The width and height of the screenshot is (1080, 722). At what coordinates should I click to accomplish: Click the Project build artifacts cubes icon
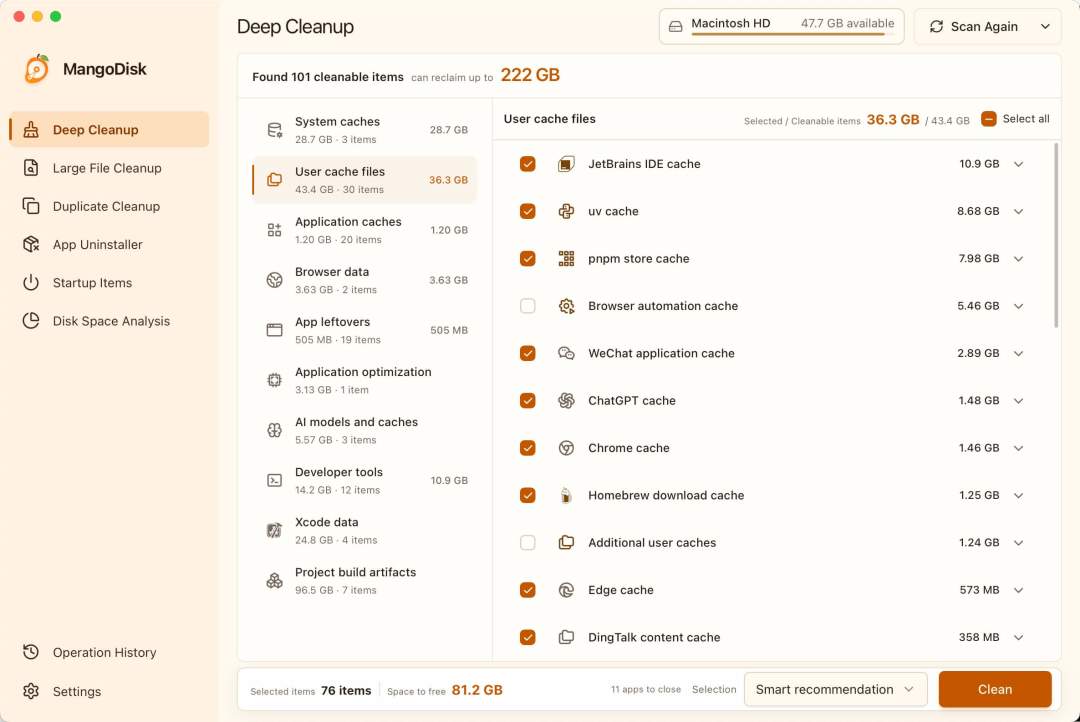point(274,581)
